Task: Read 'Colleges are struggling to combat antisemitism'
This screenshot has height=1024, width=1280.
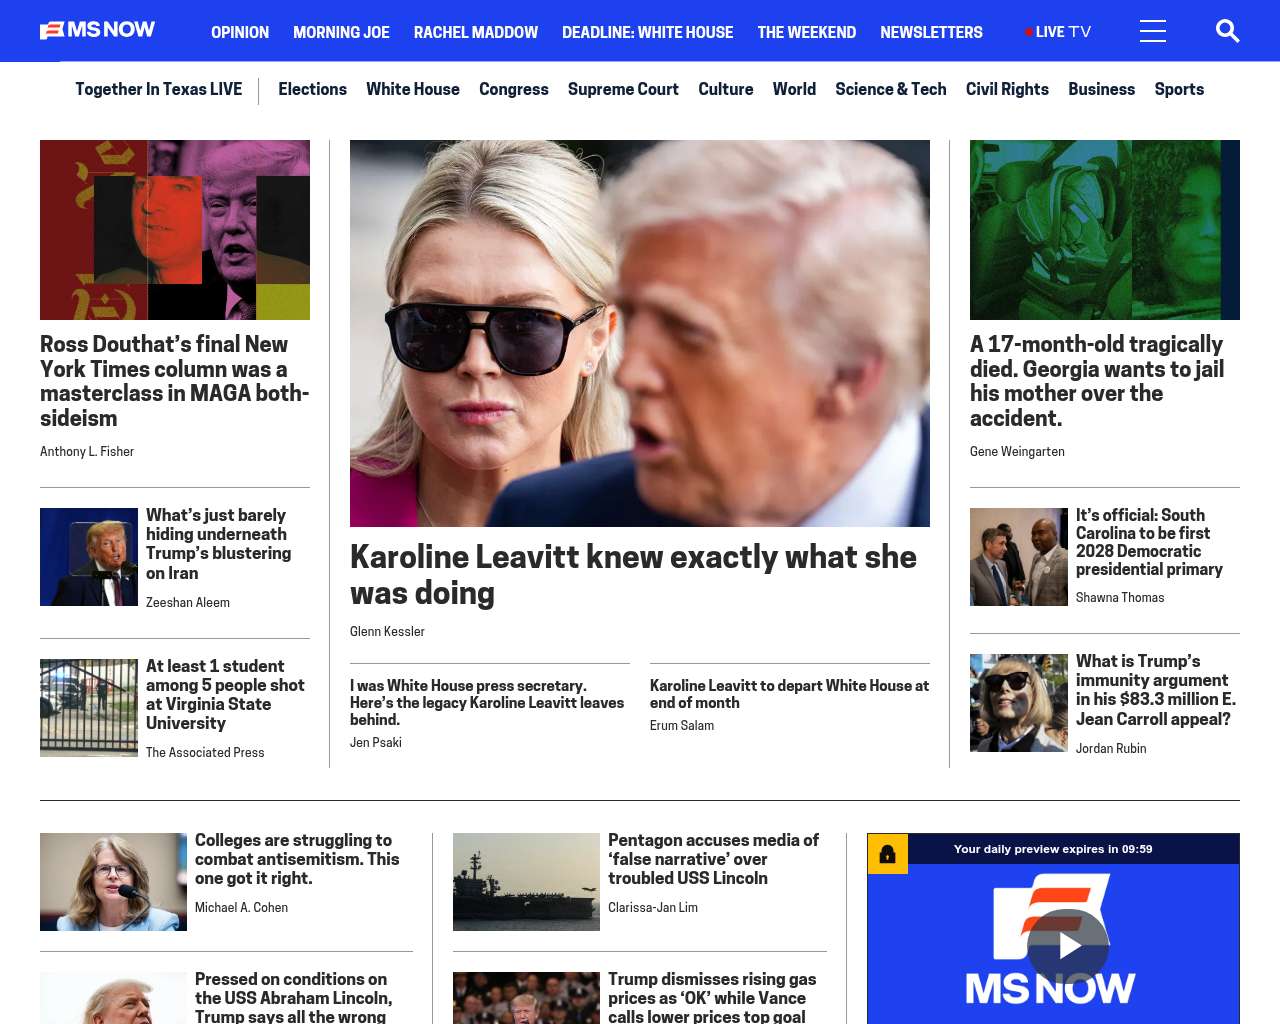Action: 297,859
